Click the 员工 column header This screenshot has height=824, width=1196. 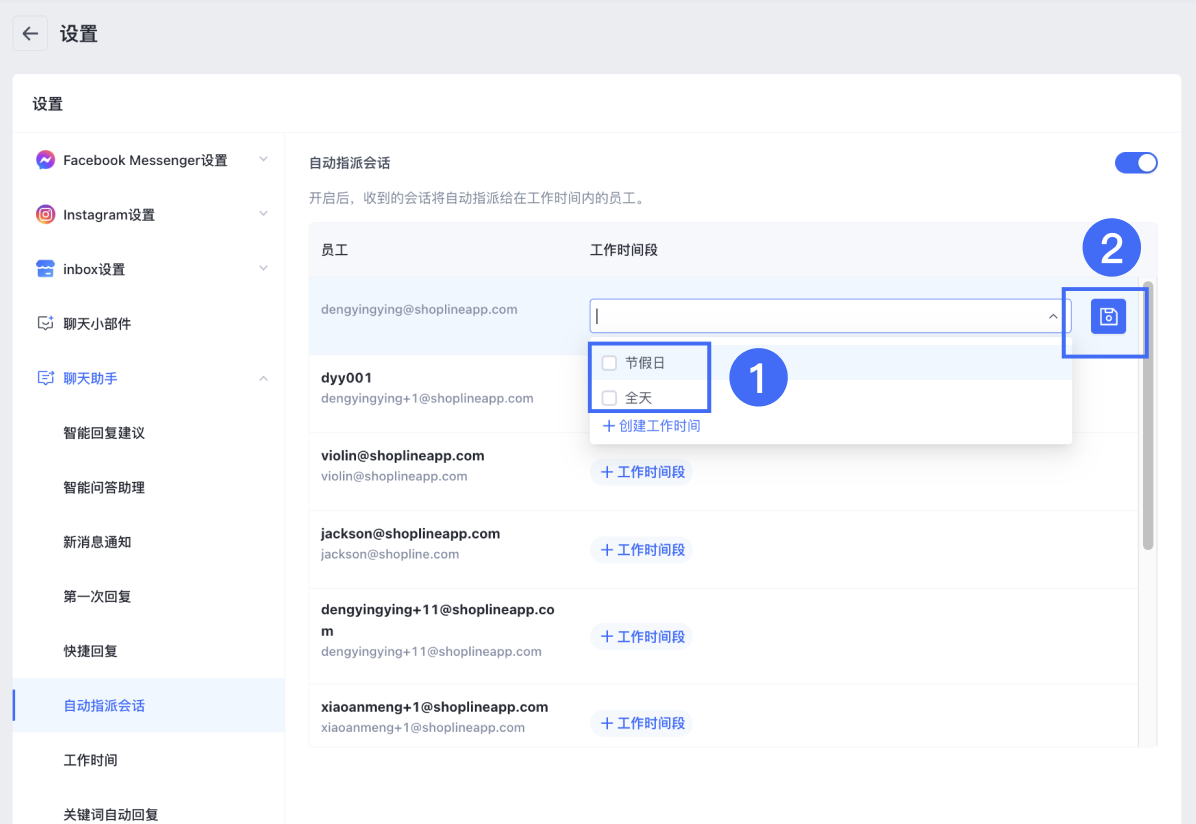(x=334, y=250)
